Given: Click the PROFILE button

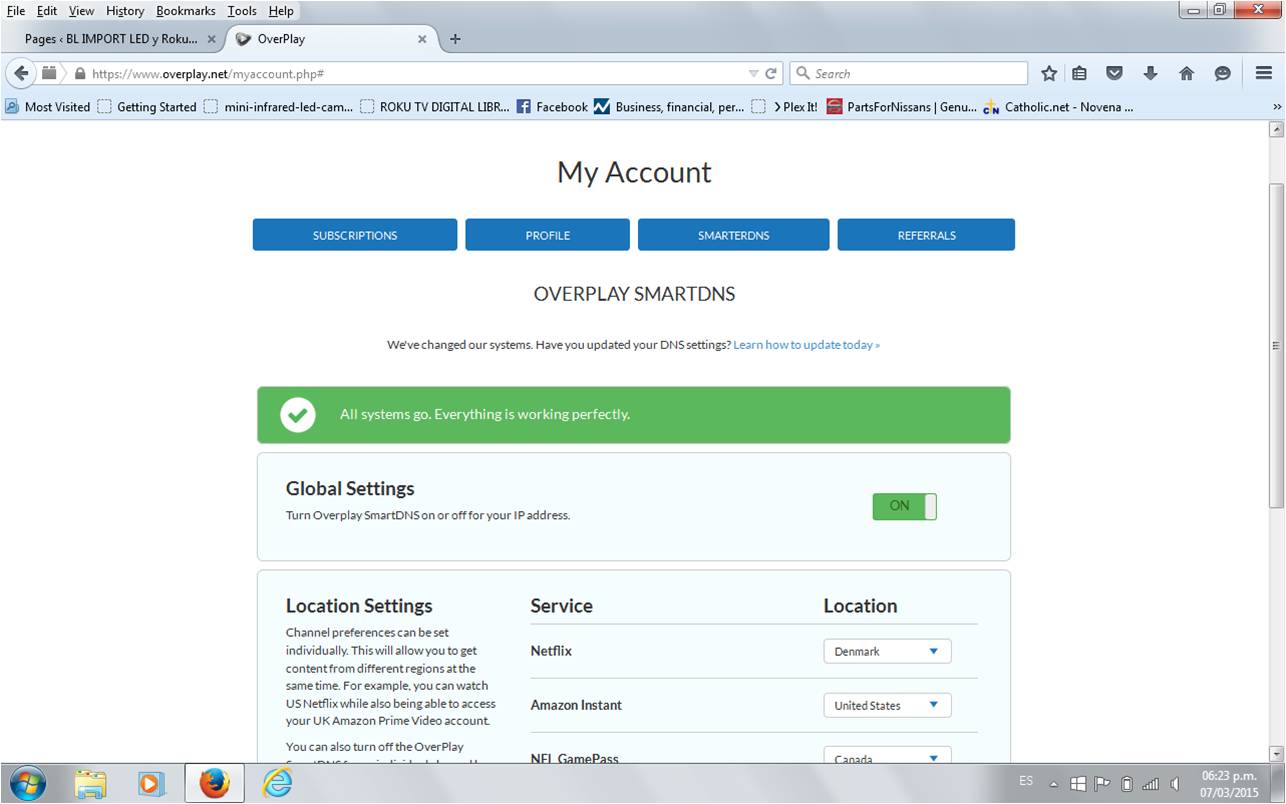Looking at the screenshot, I should pyautogui.click(x=548, y=235).
